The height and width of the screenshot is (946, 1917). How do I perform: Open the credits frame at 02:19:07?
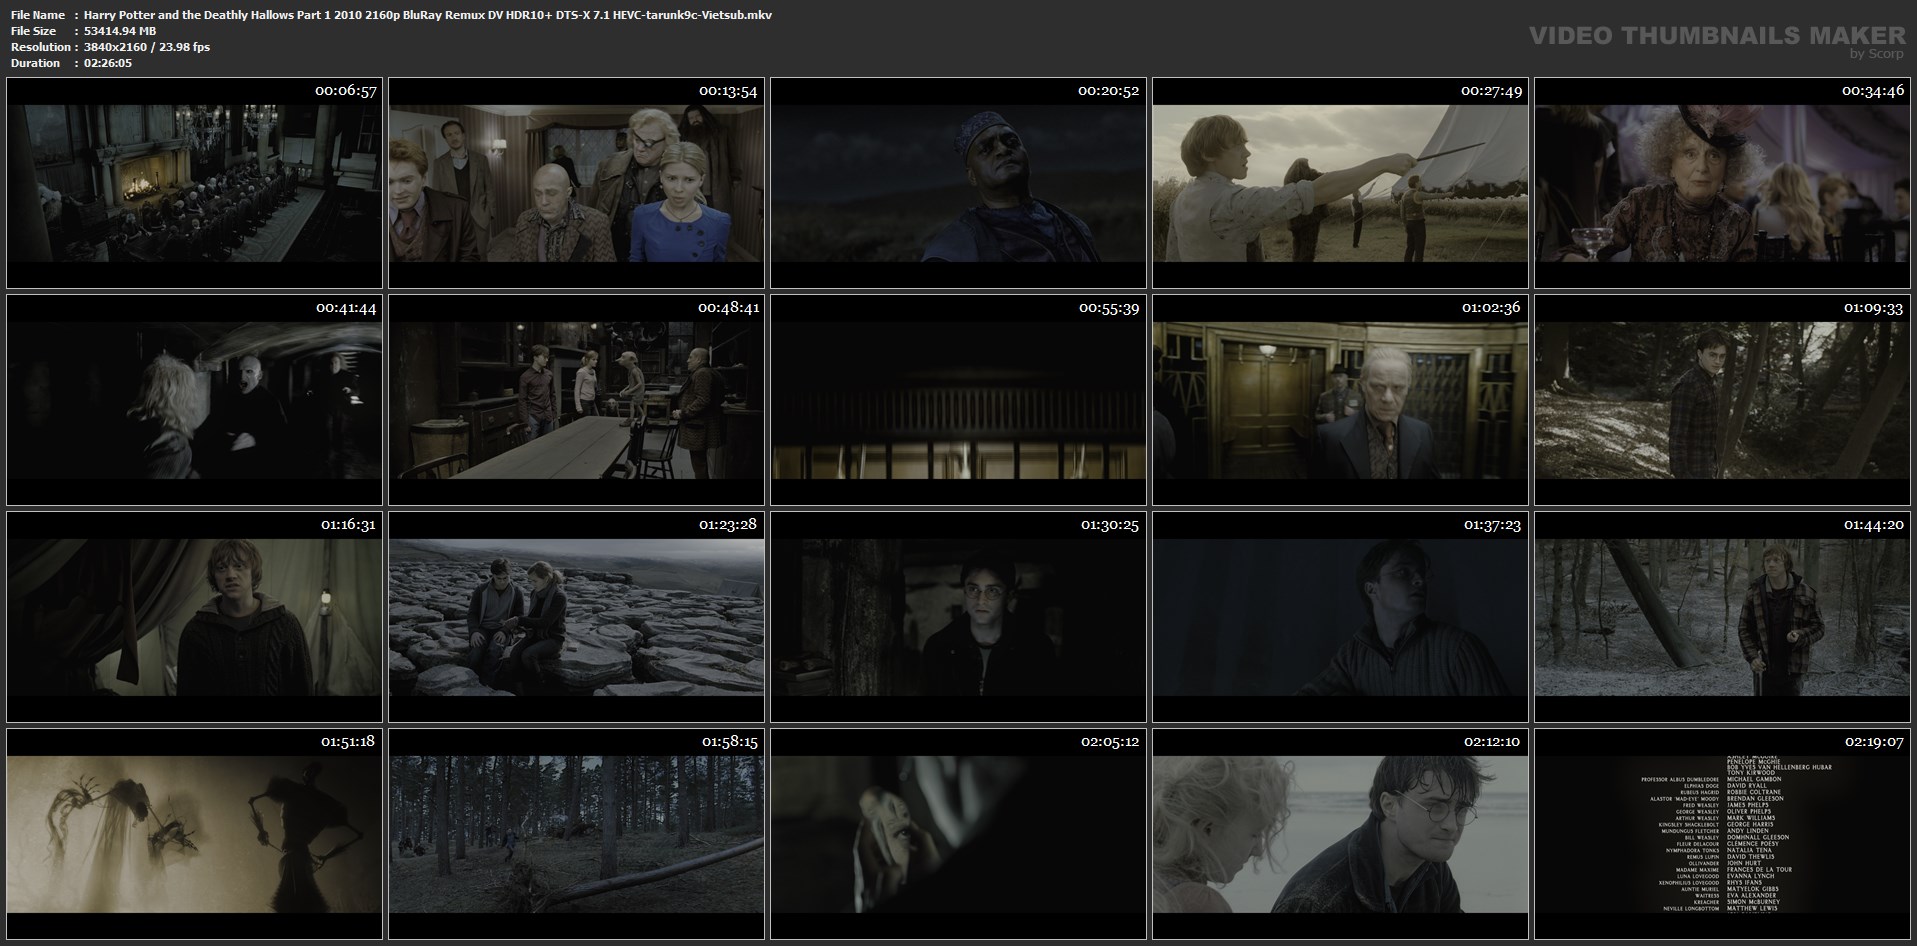point(1722,834)
